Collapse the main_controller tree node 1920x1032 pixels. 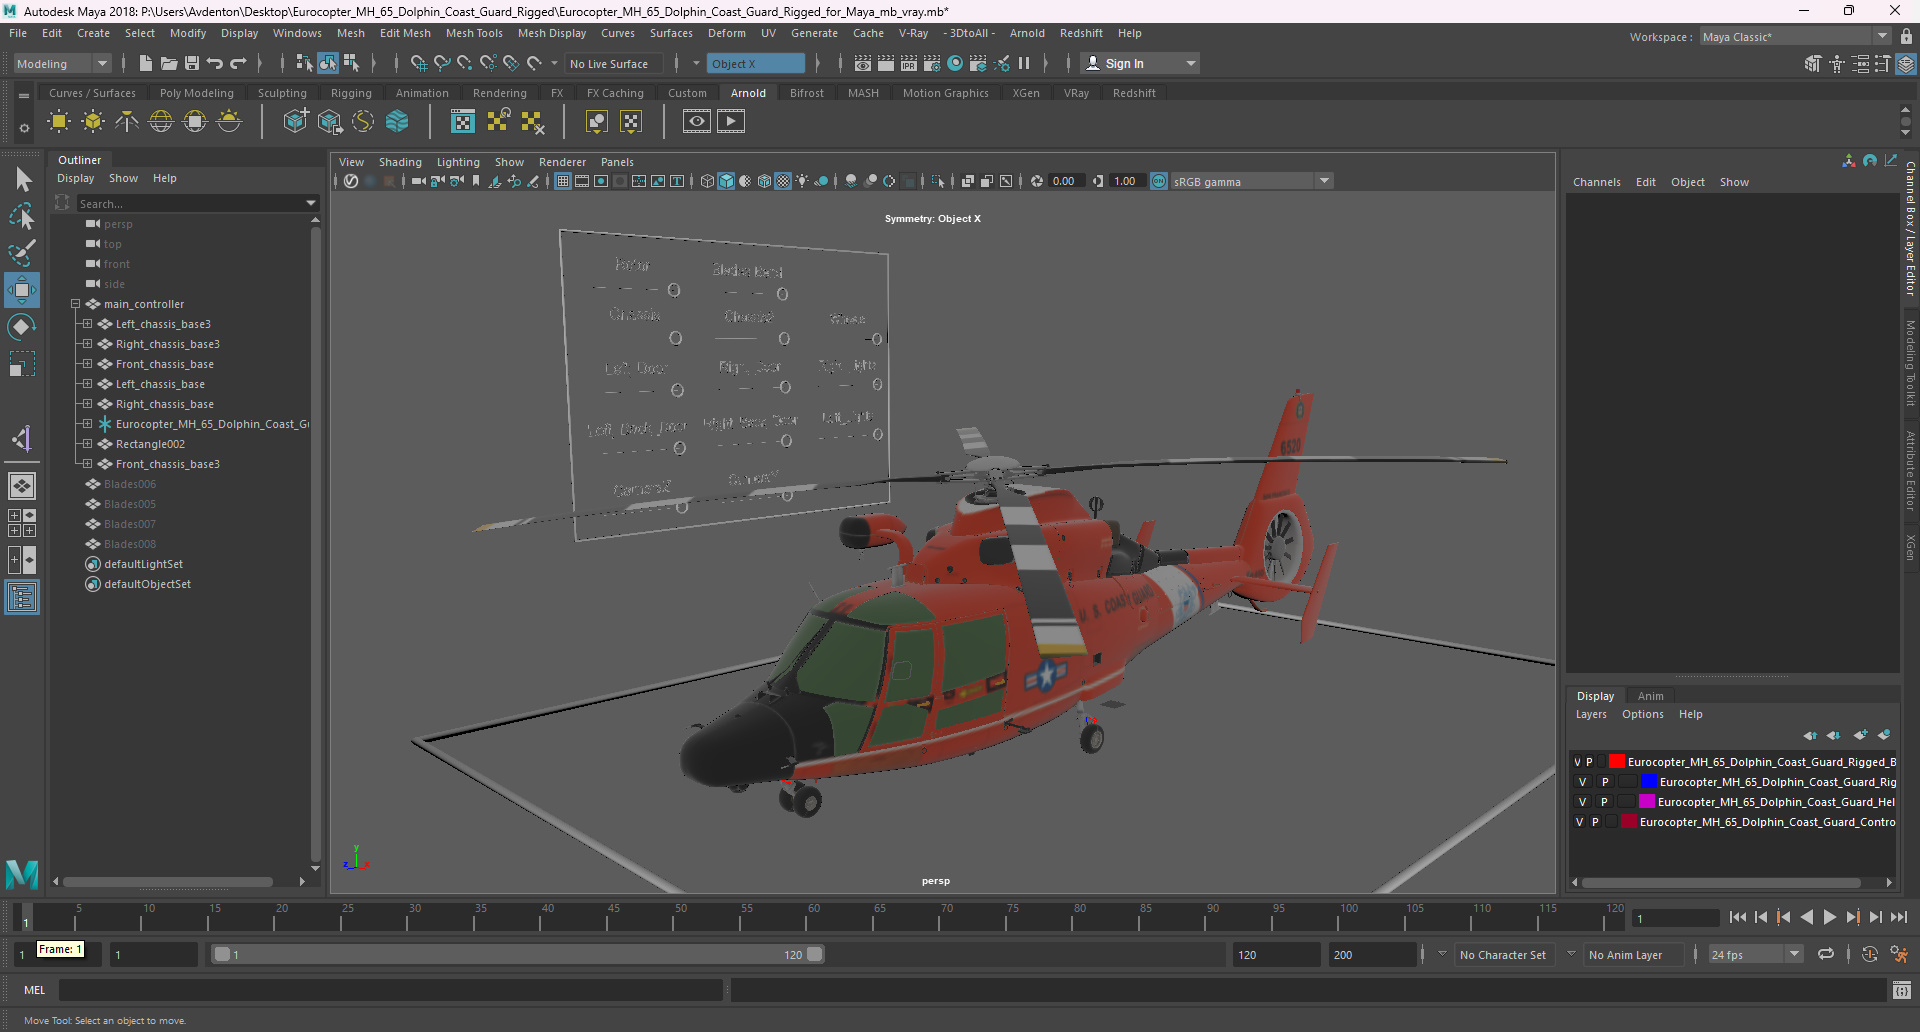point(75,304)
